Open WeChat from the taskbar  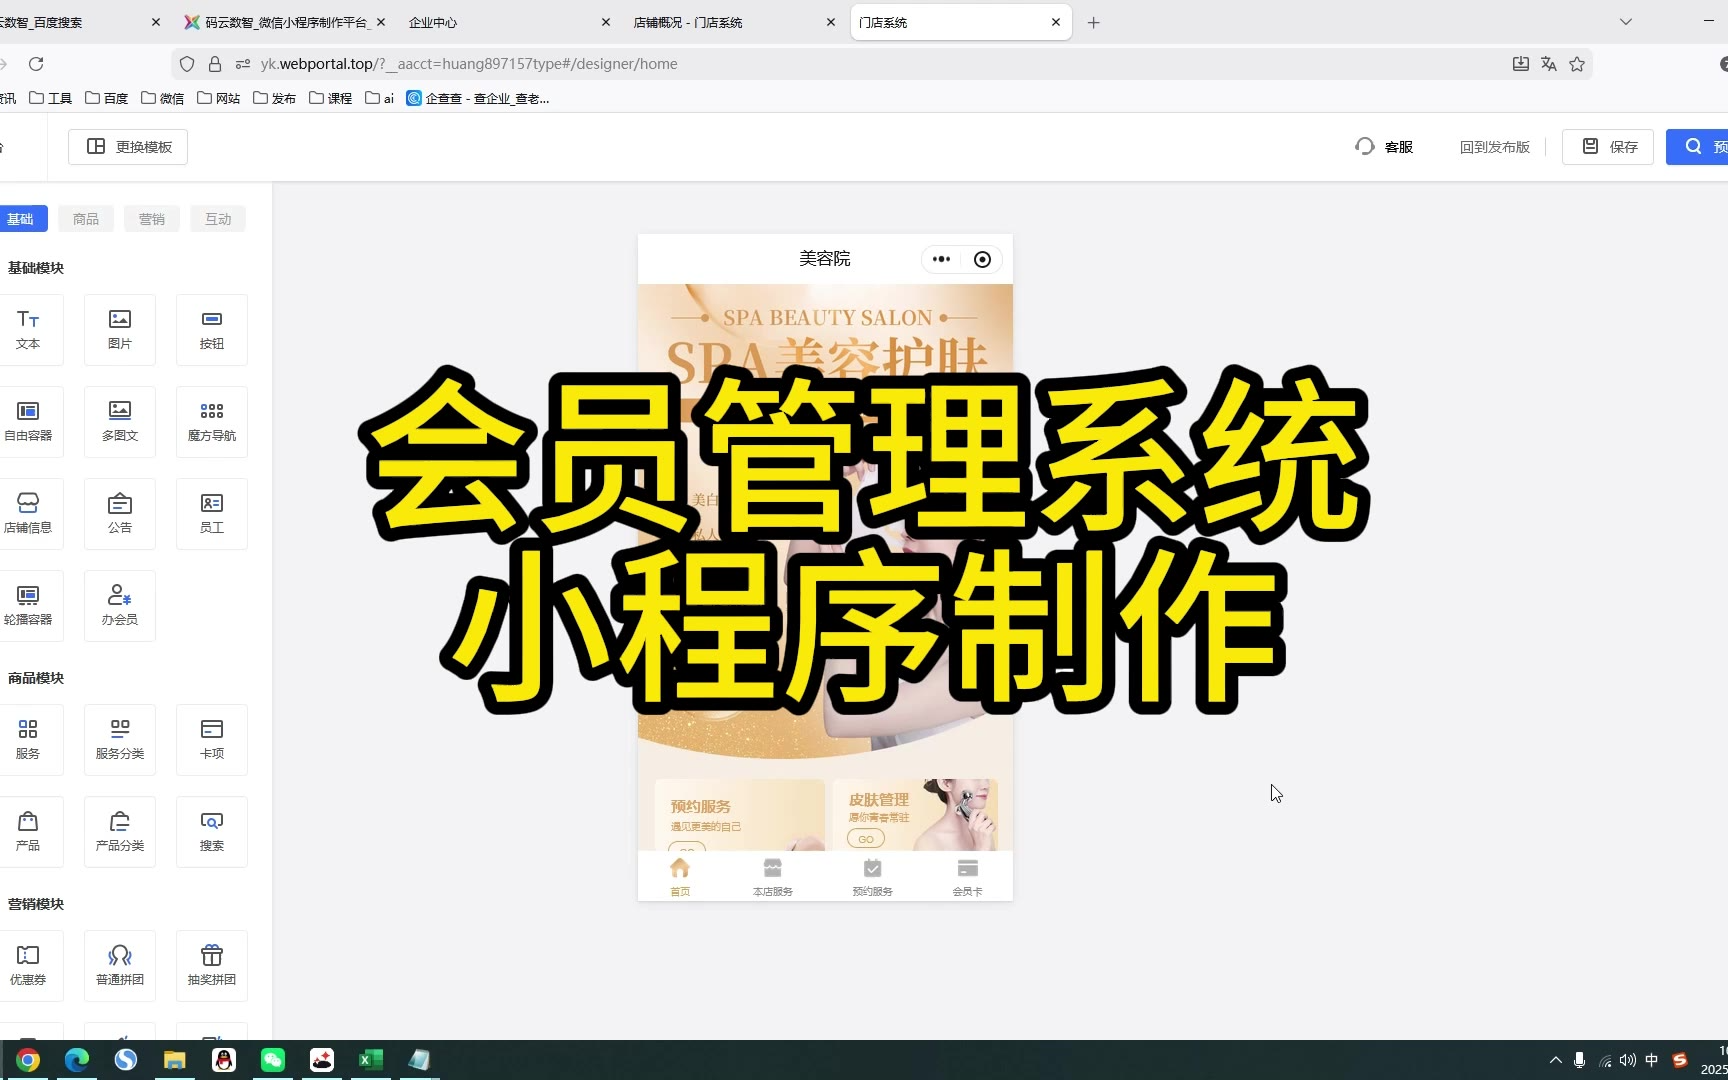click(273, 1060)
